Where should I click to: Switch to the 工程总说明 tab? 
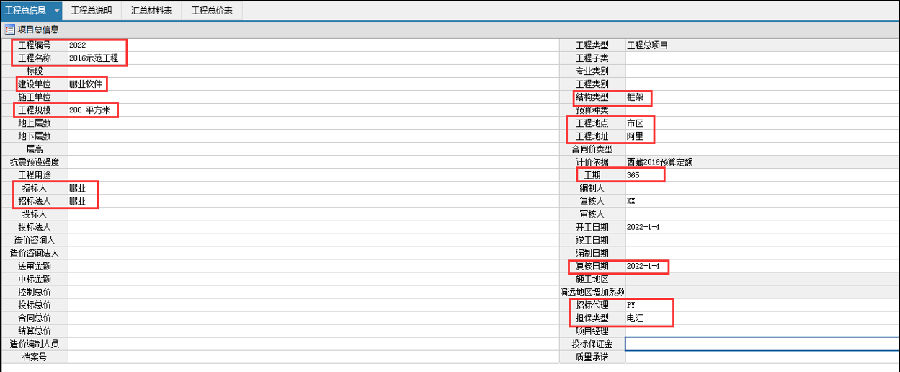point(92,10)
